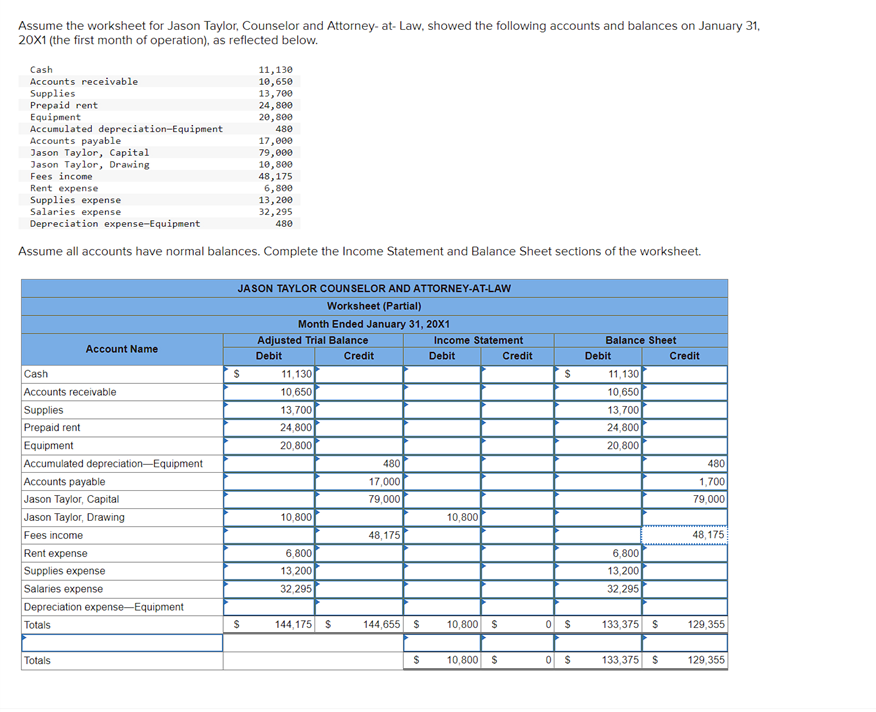Select the Salaries expense Income Statement debit cell

(440, 589)
